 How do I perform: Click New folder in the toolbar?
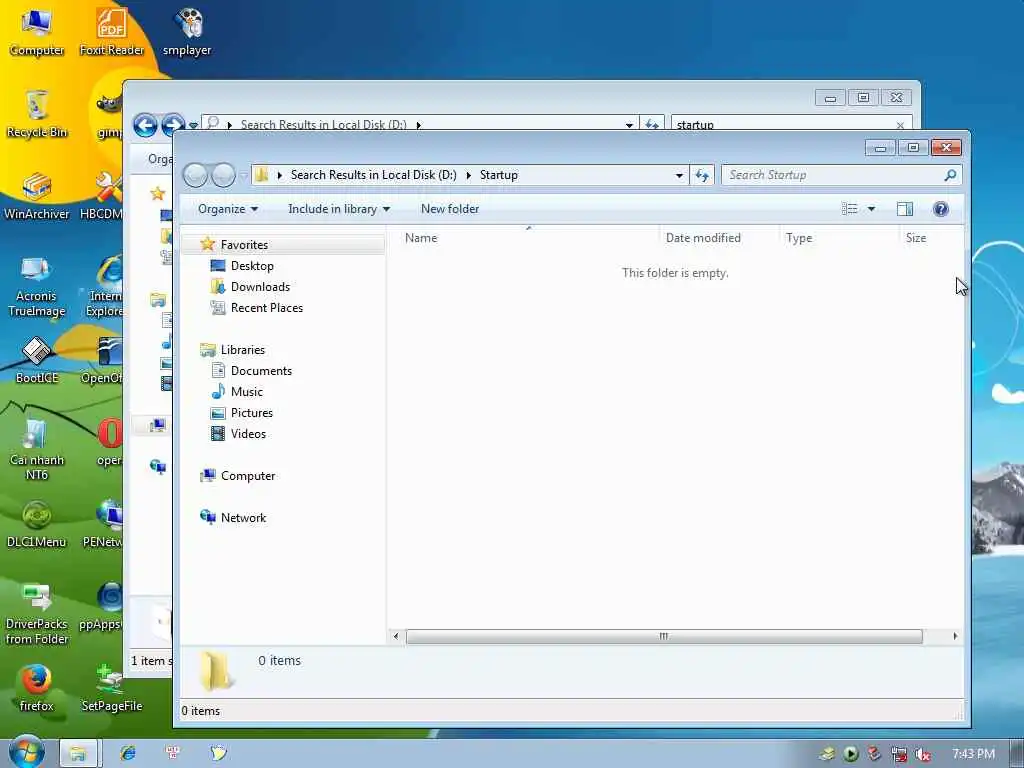coord(450,209)
